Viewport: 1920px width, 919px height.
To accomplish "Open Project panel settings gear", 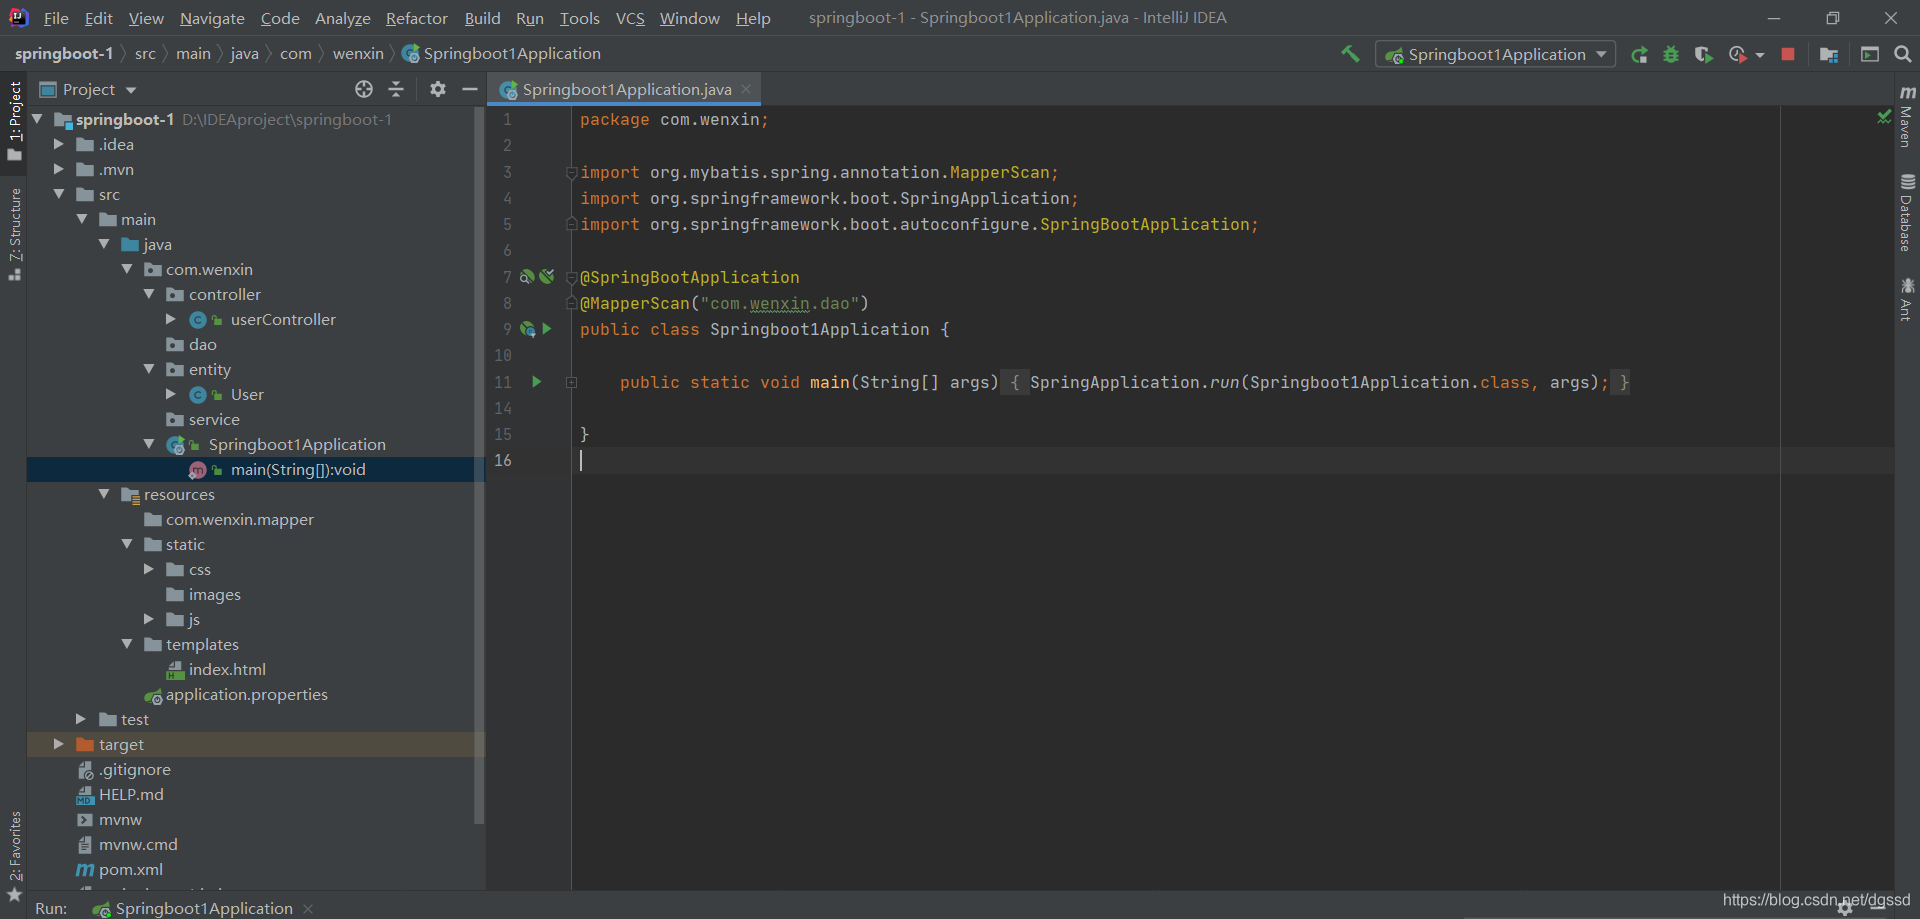I will (438, 89).
